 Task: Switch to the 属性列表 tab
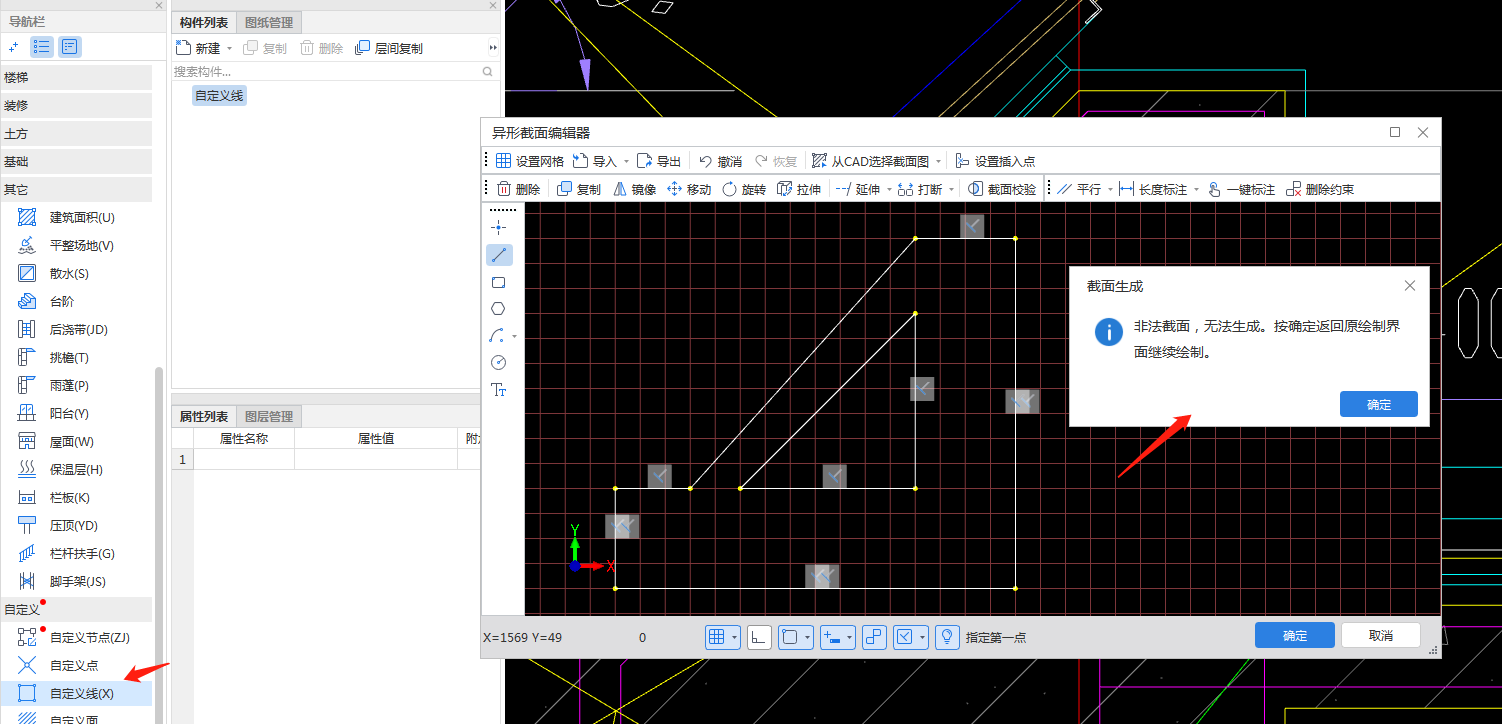tap(204, 416)
